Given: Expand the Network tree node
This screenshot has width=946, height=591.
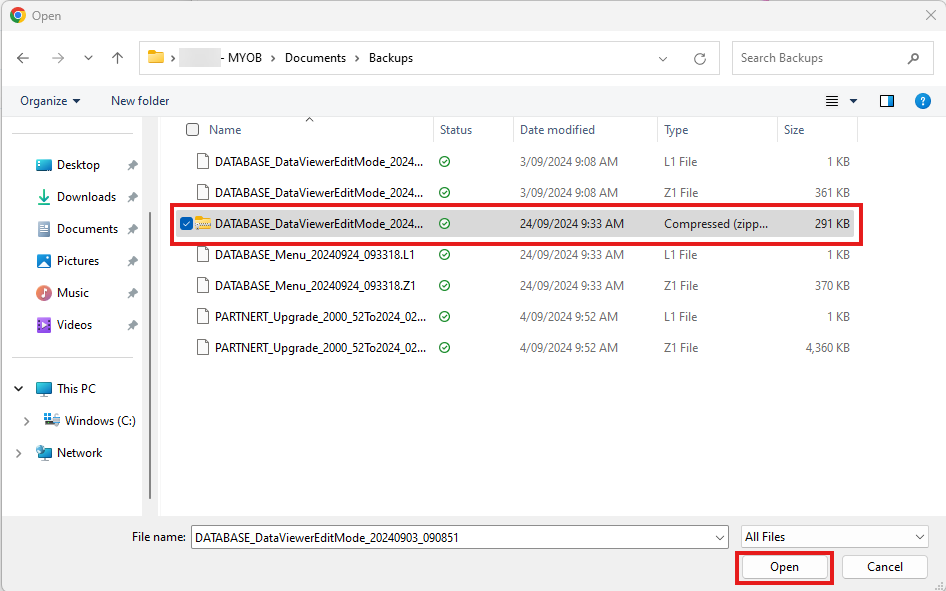Looking at the screenshot, I should pos(19,453).
